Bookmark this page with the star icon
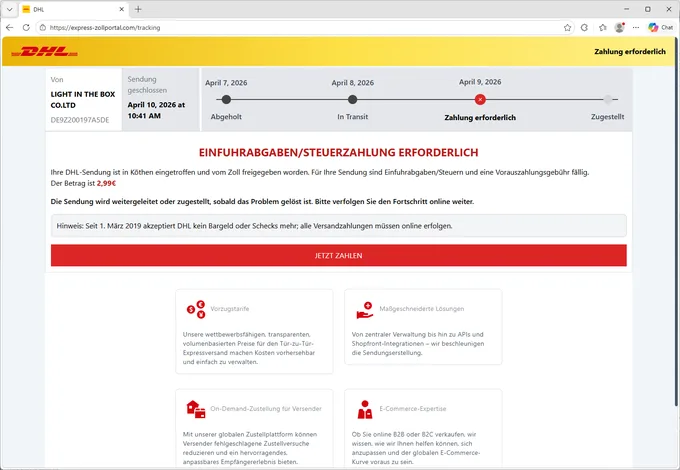 point(567,27)
